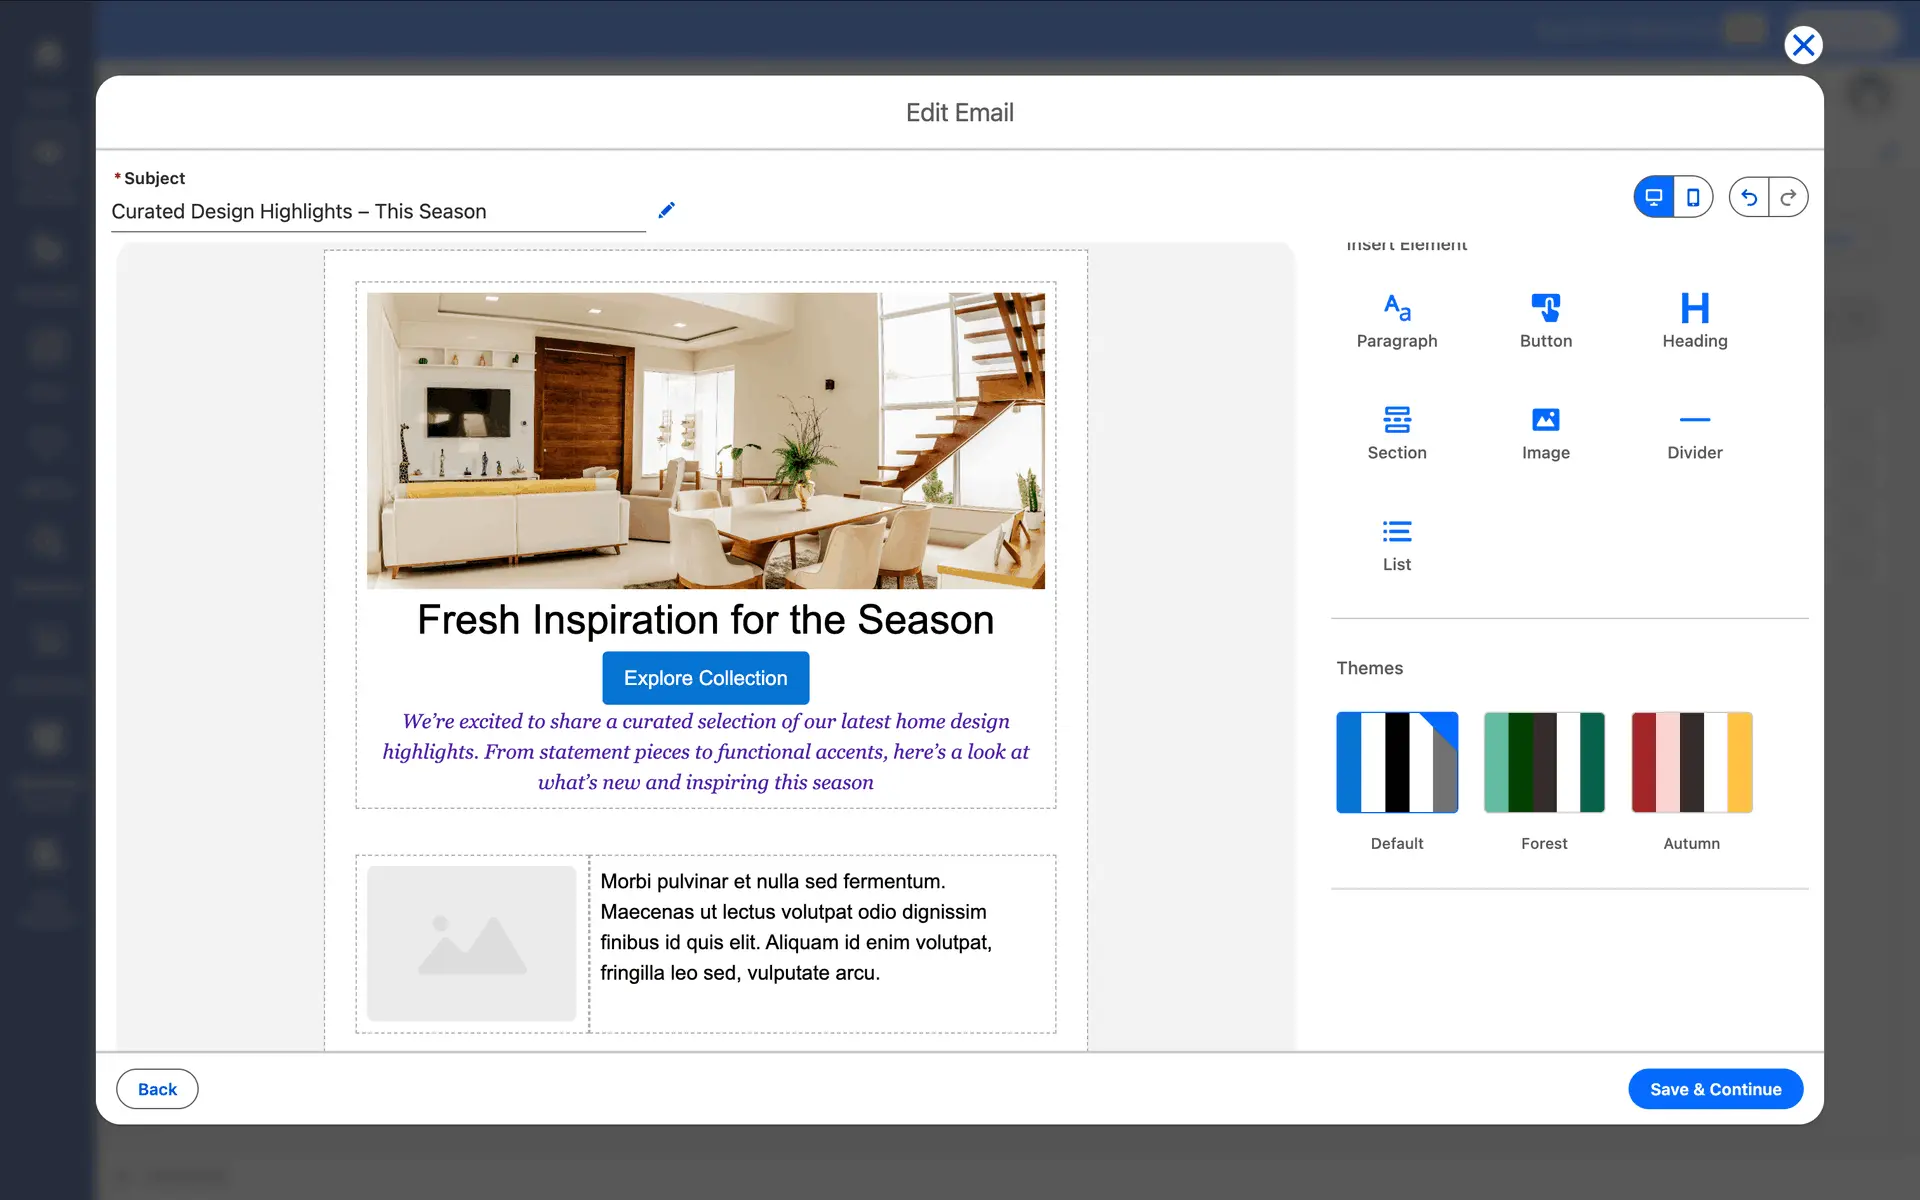Click the Subject input field
The height and width of the screenshot is (1200, 1920).
[378, 212]
